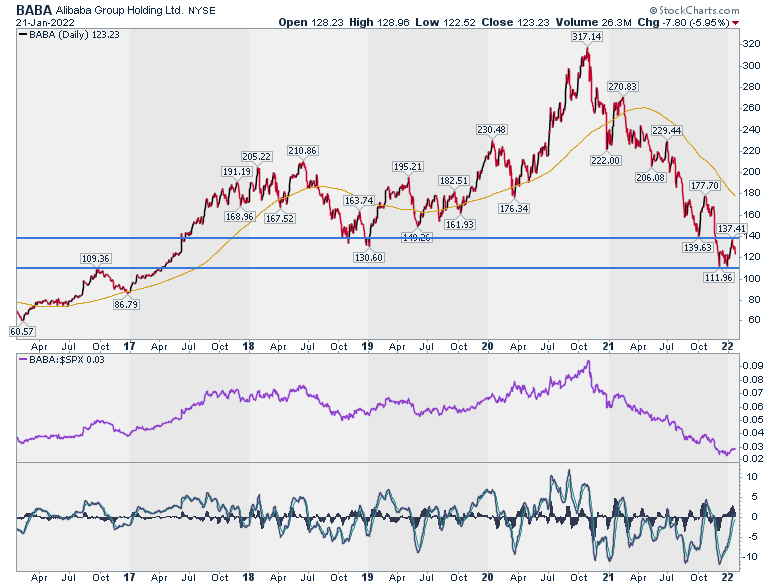Click the 163.74 price label
The height and width of the screenshot is (586, 780).
[x=359, y=200]
